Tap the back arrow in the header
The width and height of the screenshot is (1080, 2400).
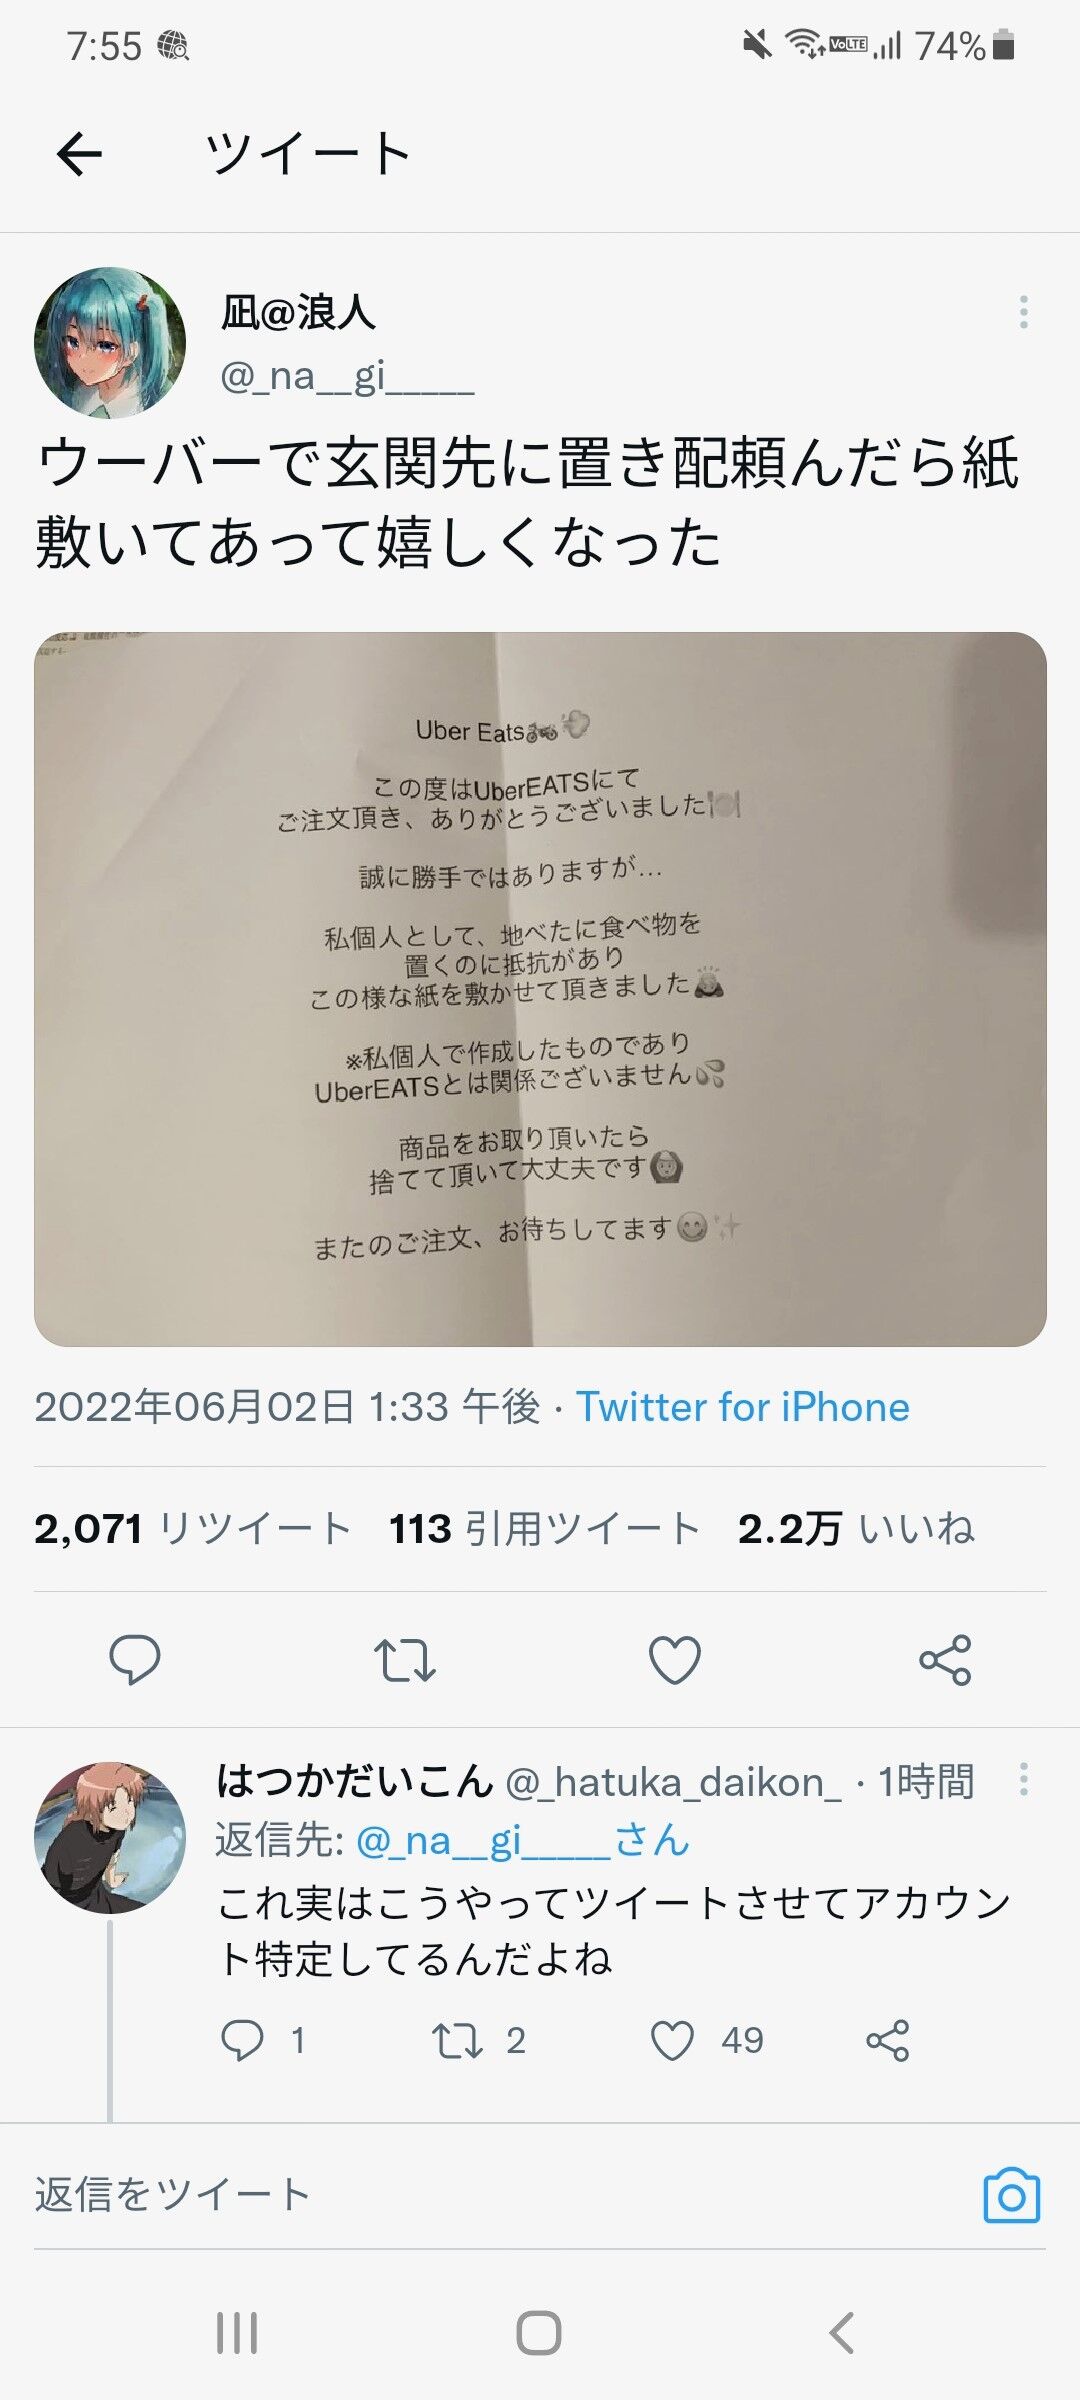79,154
